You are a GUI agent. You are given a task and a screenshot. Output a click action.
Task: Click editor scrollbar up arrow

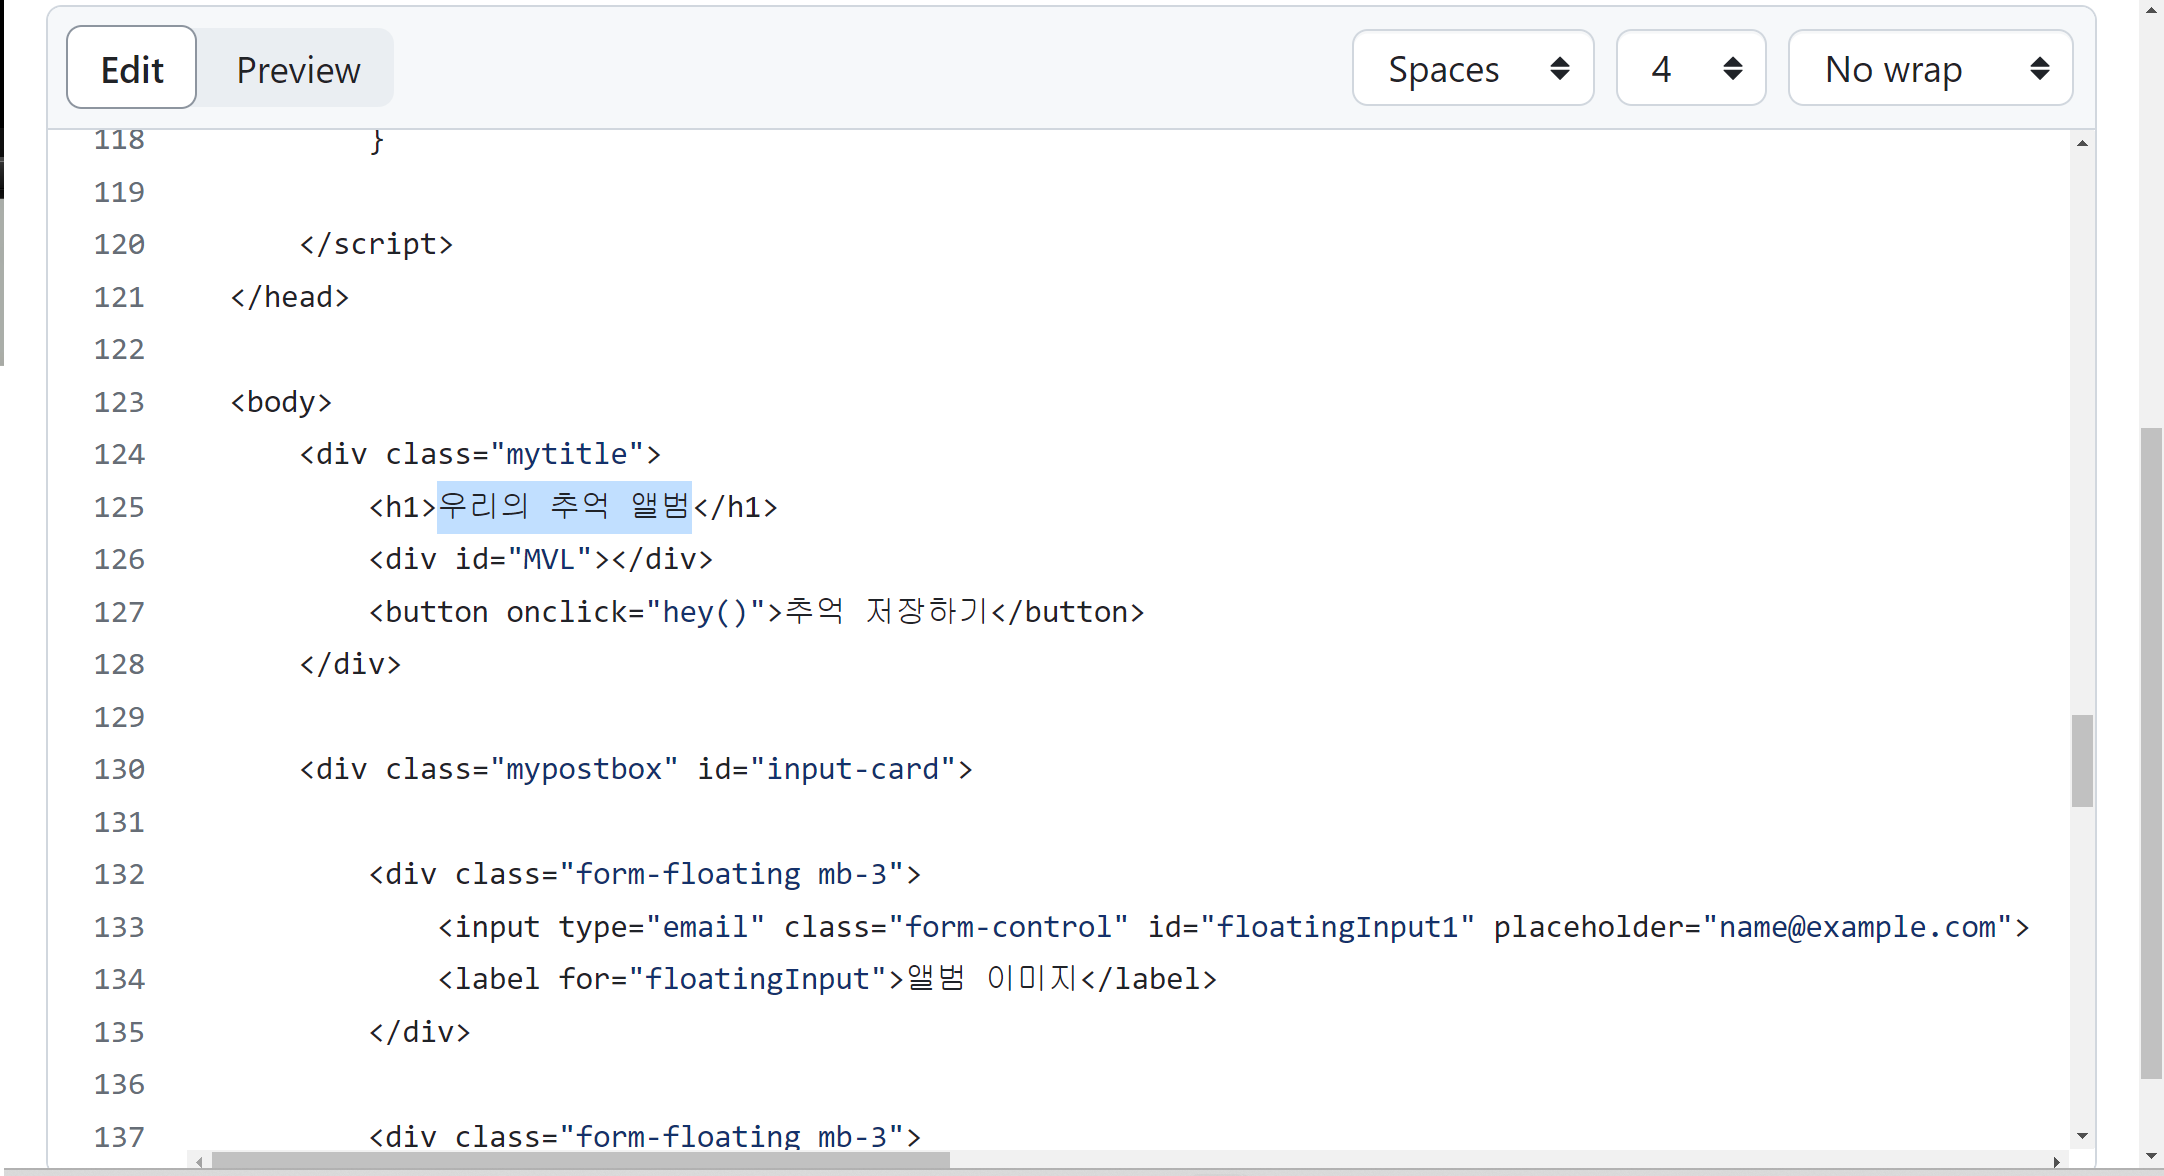tap(2082, 144)
